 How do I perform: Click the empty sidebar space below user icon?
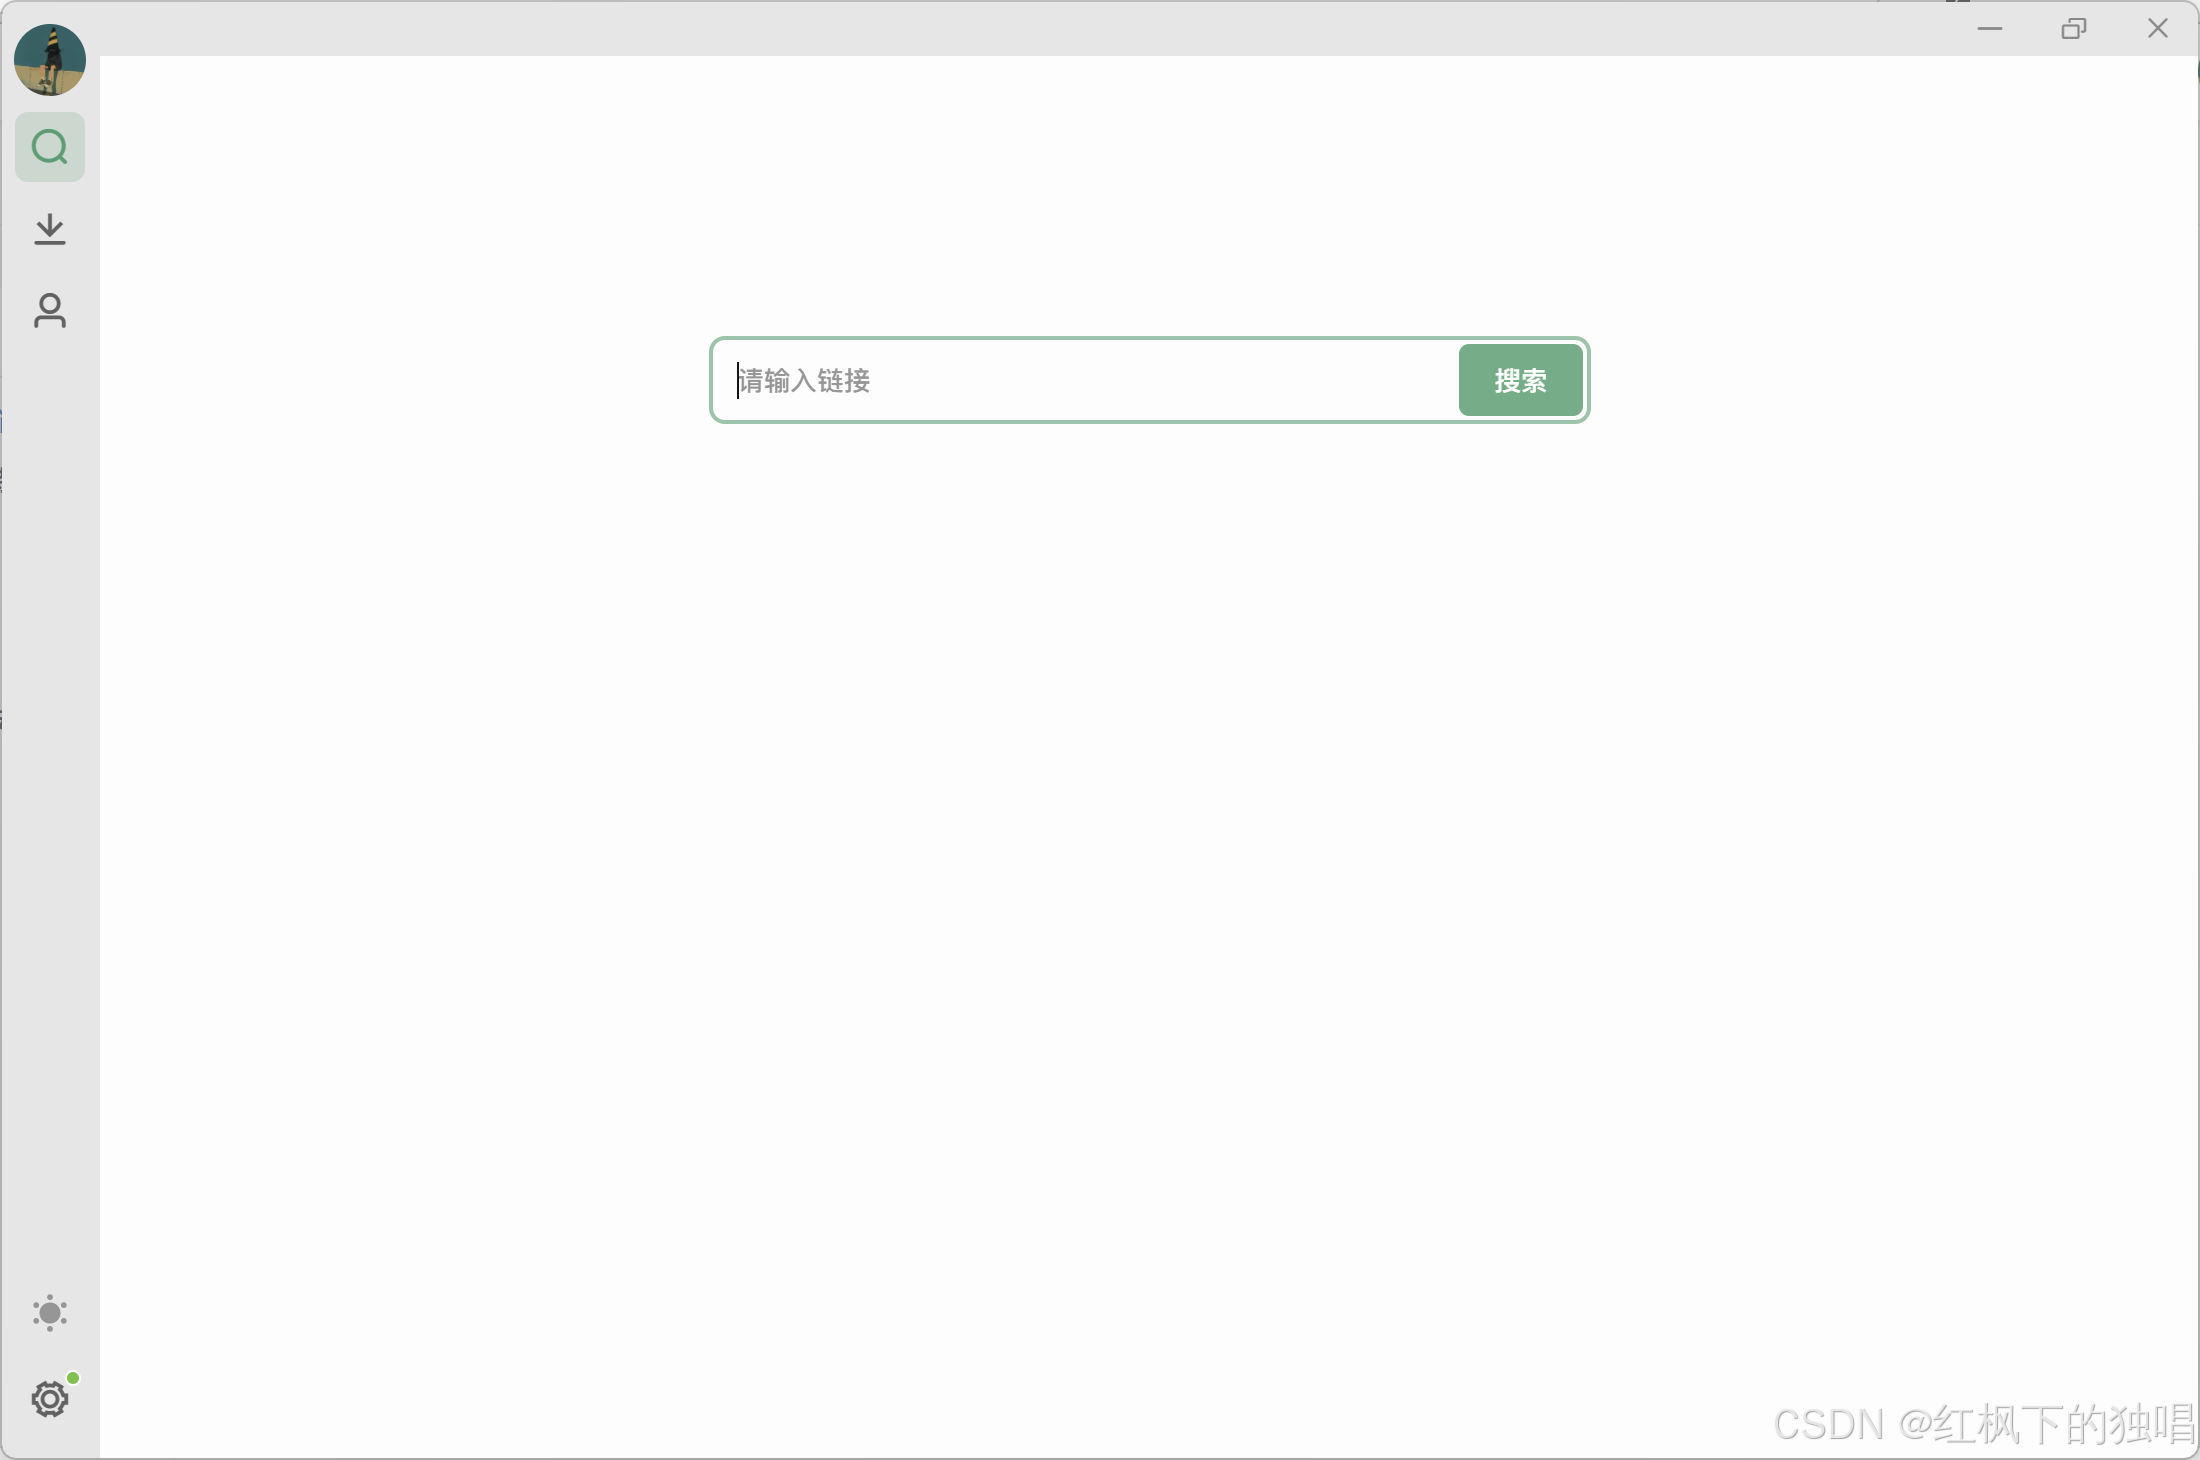pyautogui.click(x=50, y=800)
